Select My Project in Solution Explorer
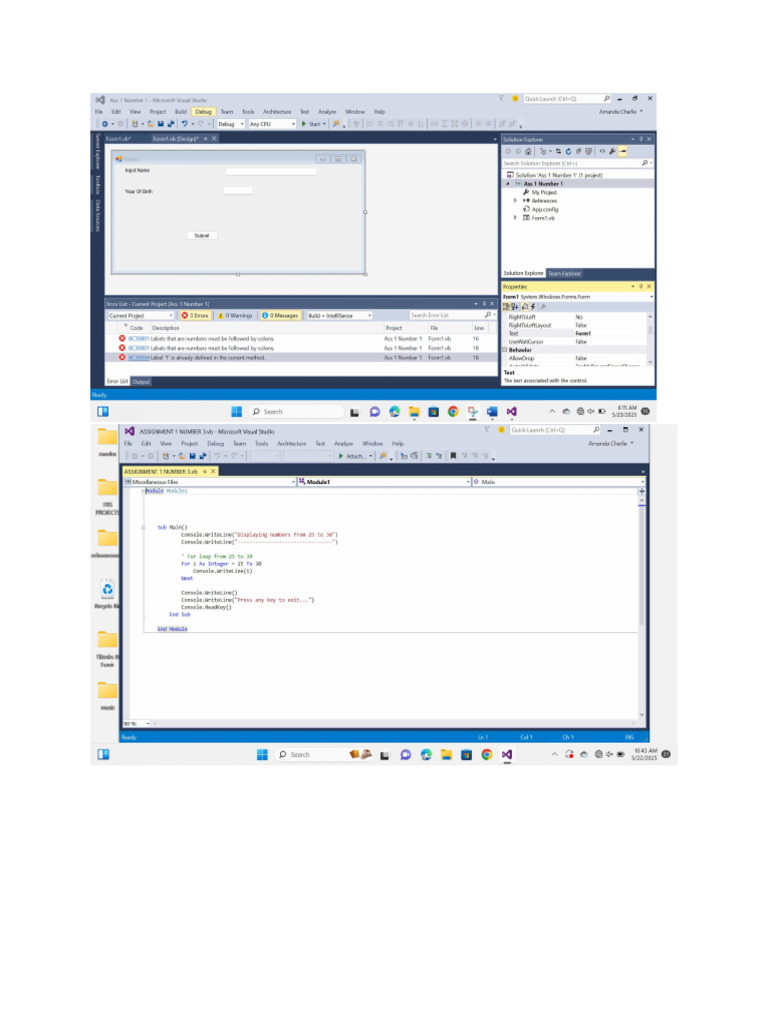Viewport: 768px width, 1024px height. 544,193
